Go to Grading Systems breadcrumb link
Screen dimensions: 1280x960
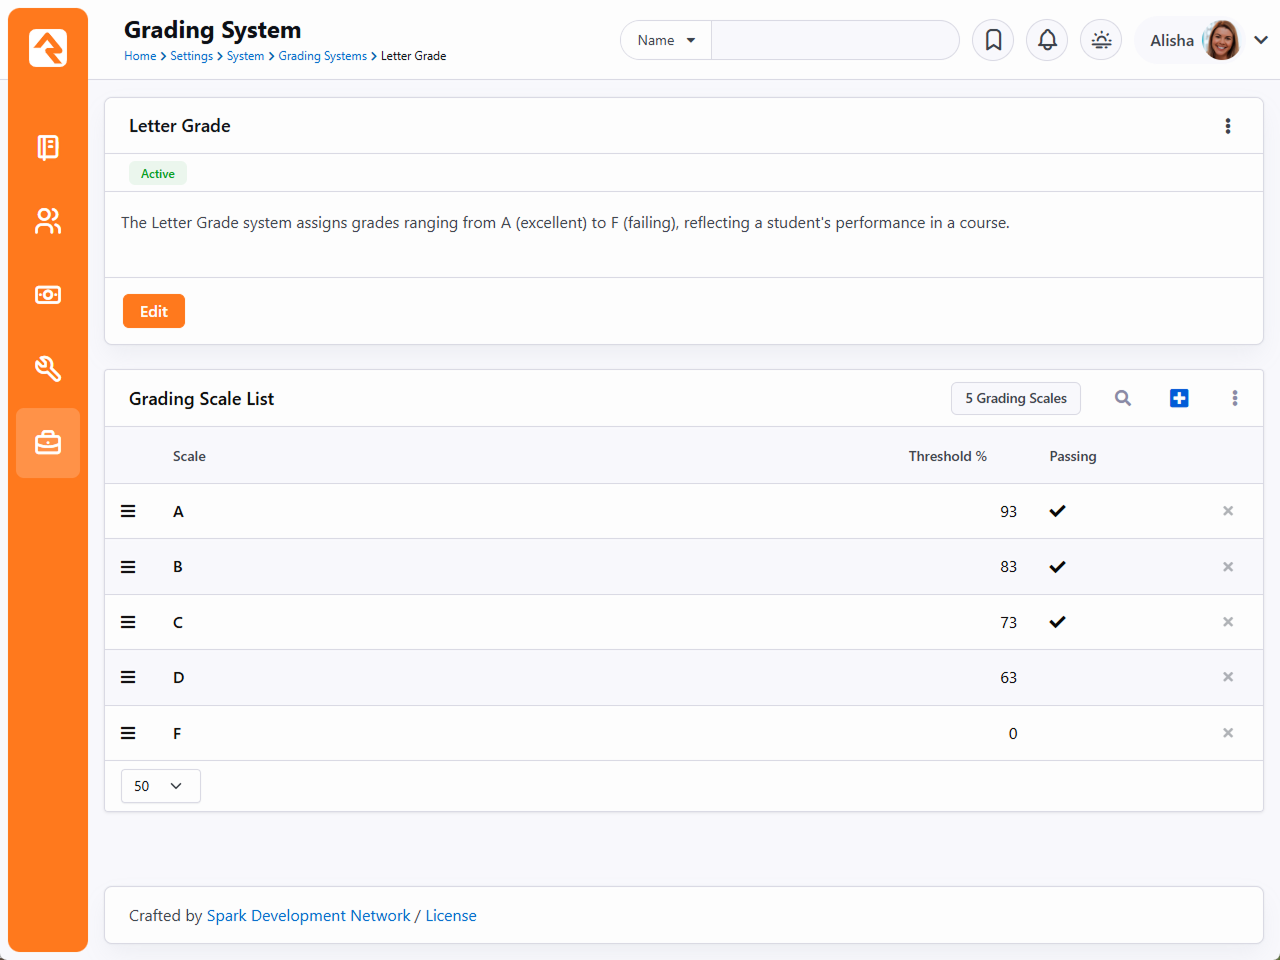pyautogui.click(x=322, y=56)
